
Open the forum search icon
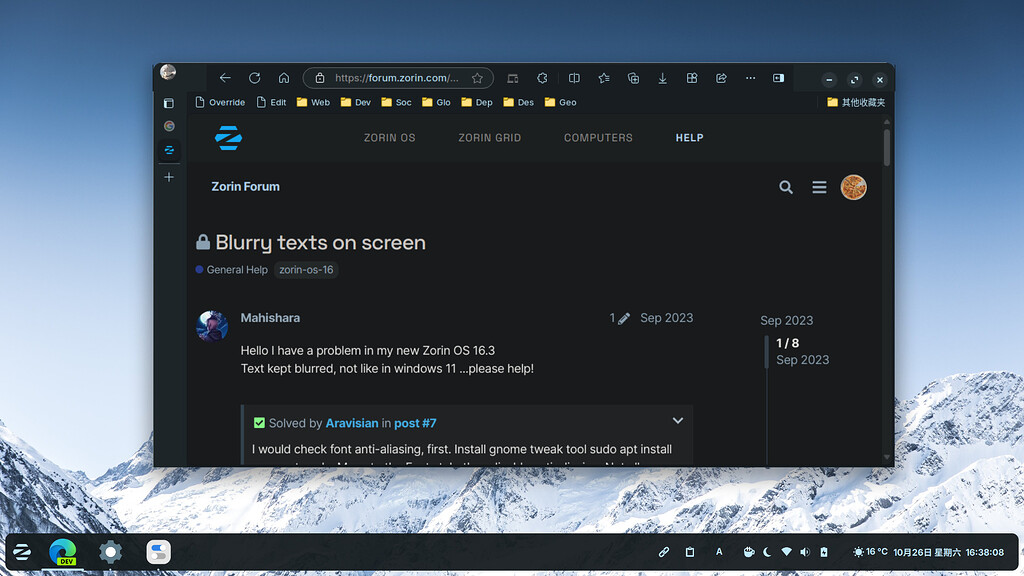click(786, 187)
